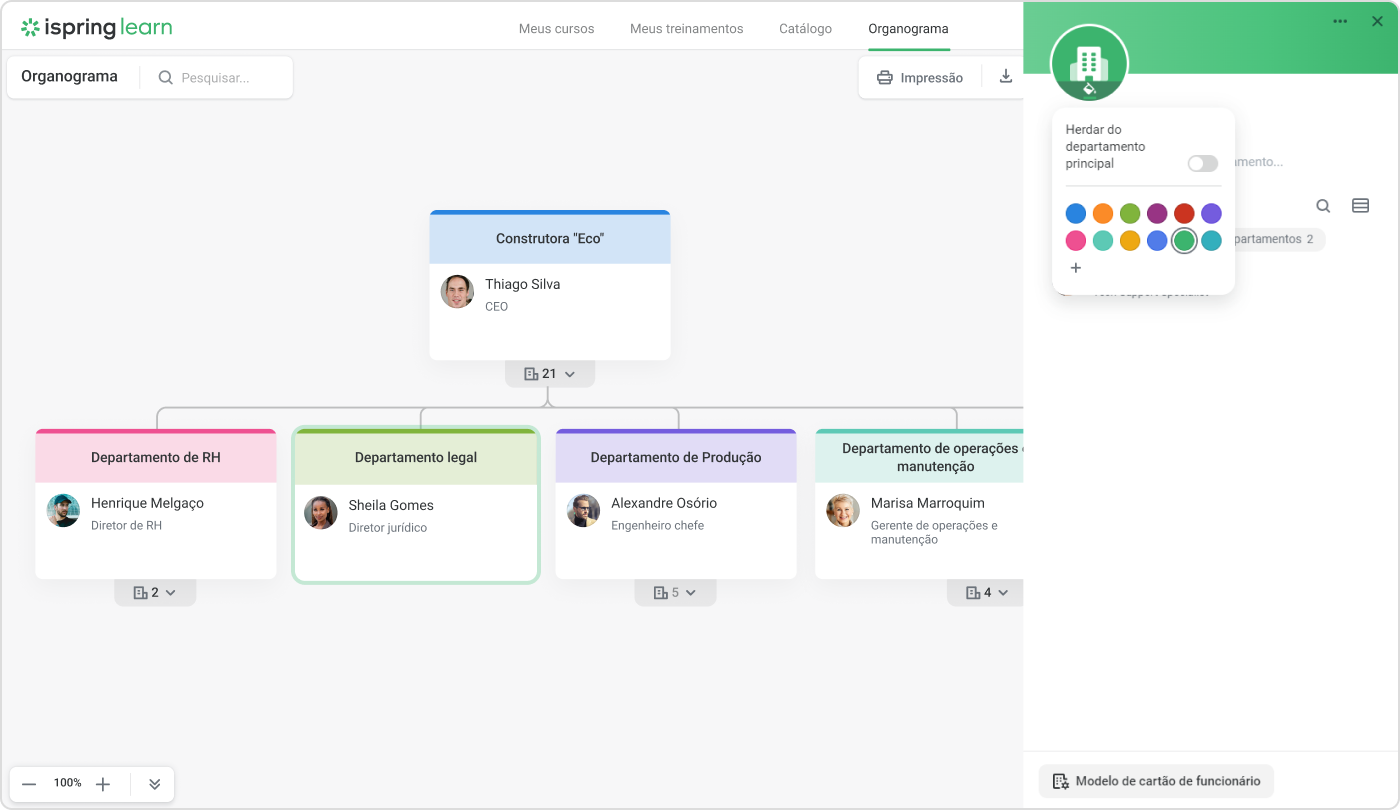Screen dimensions: 1400x810
Task: Click the Construtora "Eco" card header
Action: point(550,238)
